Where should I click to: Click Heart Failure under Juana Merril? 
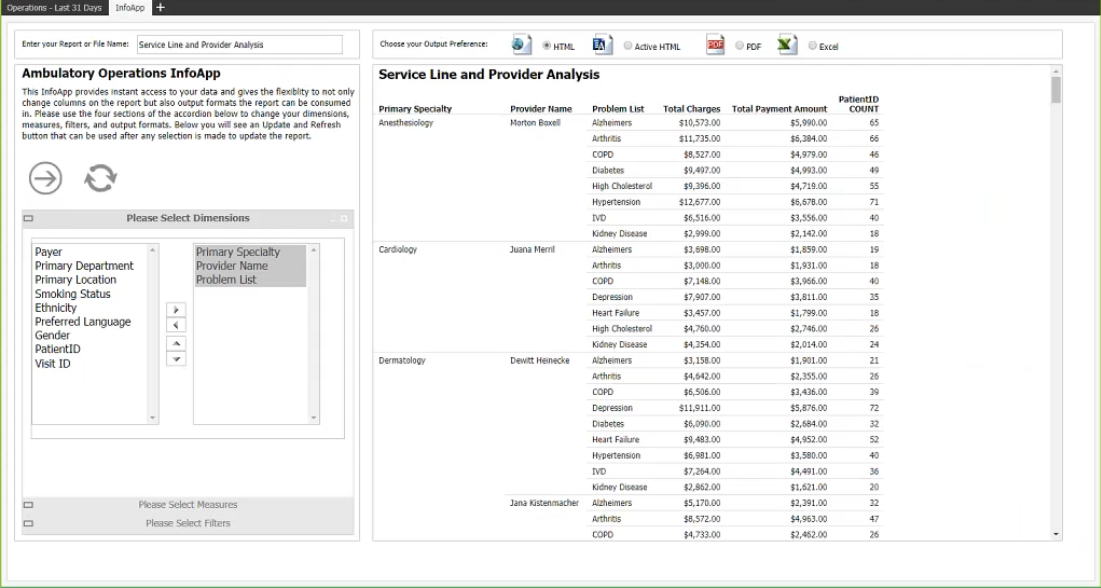coord(615,313)
